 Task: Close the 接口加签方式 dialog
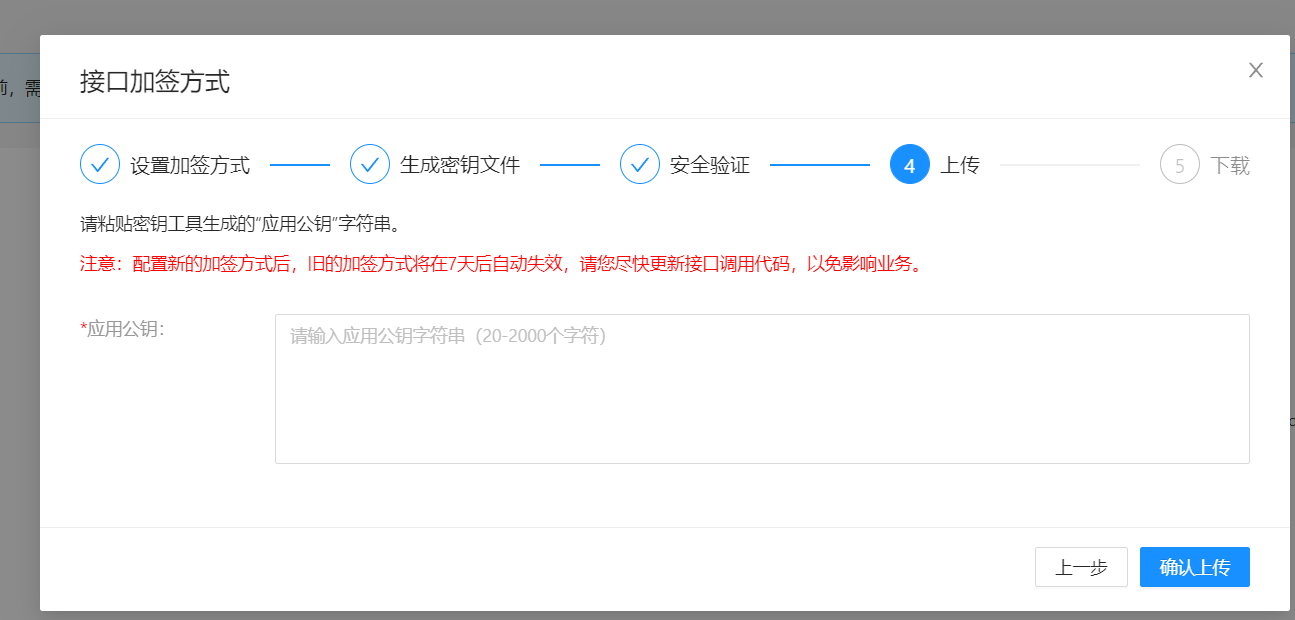(1256, 70)
